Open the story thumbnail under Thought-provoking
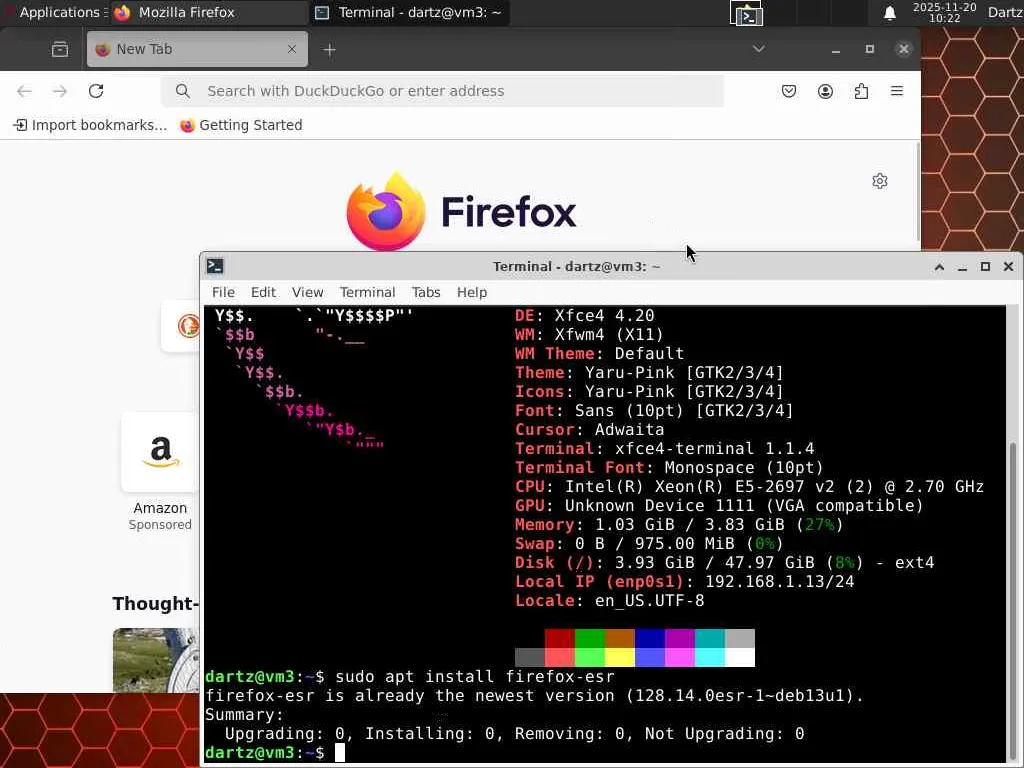The height and width of the screenshot is (768, 1024). pyautogui.click(x=156, y=660)
